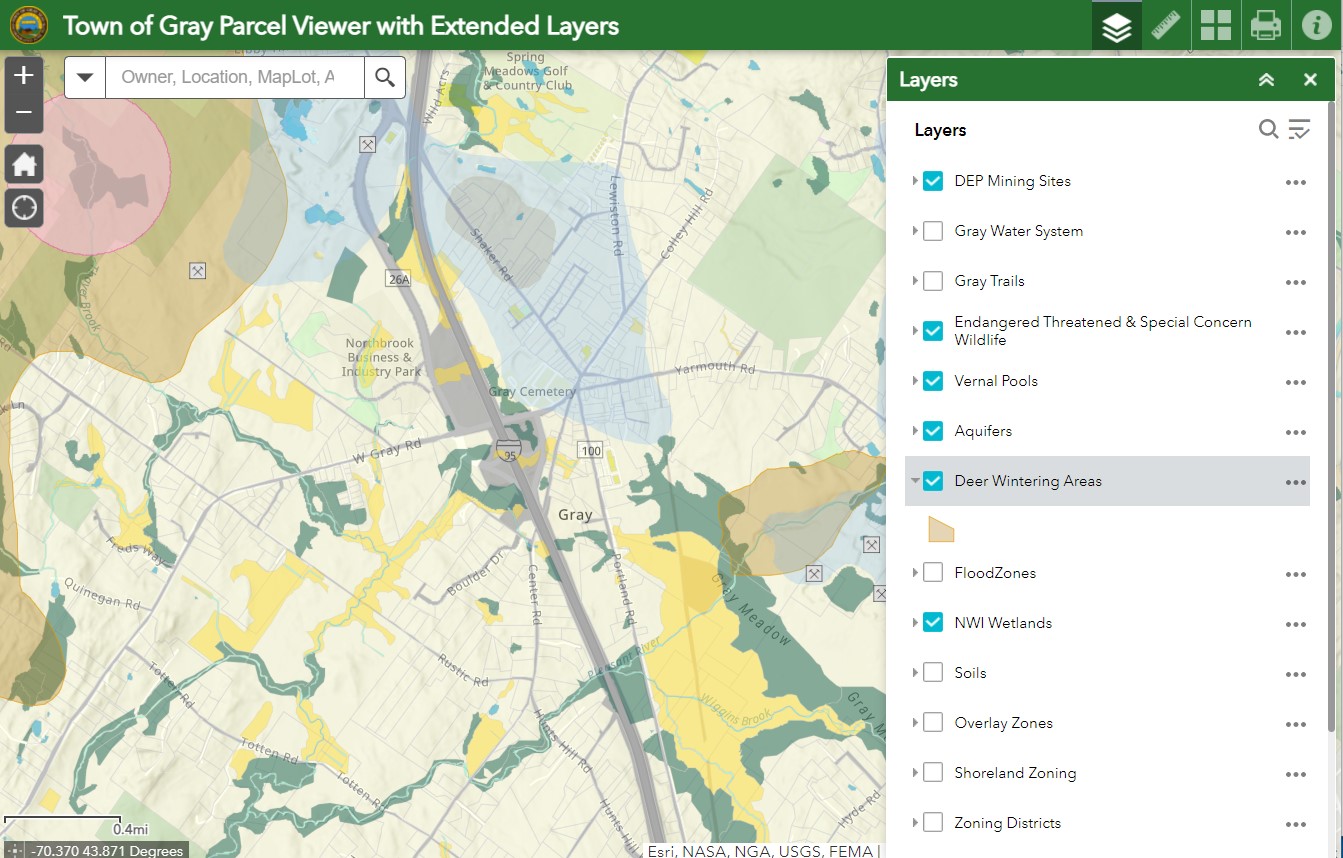Screen dimensions: 1343x858
Task: Open Soils more options menu
Action: point(1296,674)
